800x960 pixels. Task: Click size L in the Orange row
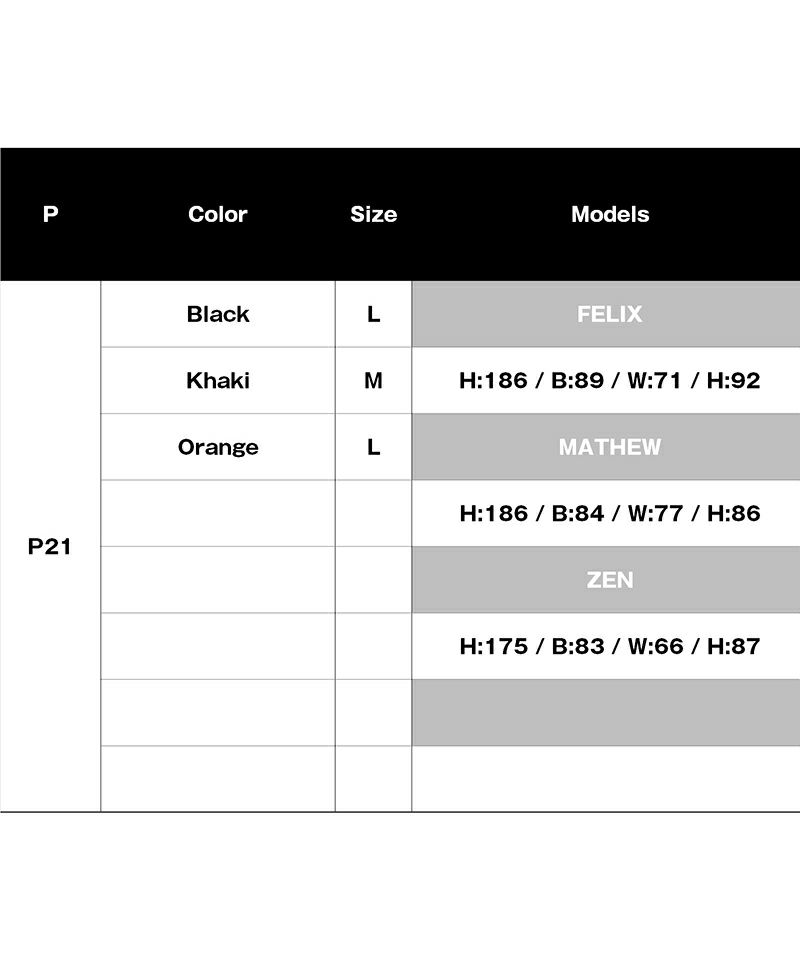tap(373, 447)
